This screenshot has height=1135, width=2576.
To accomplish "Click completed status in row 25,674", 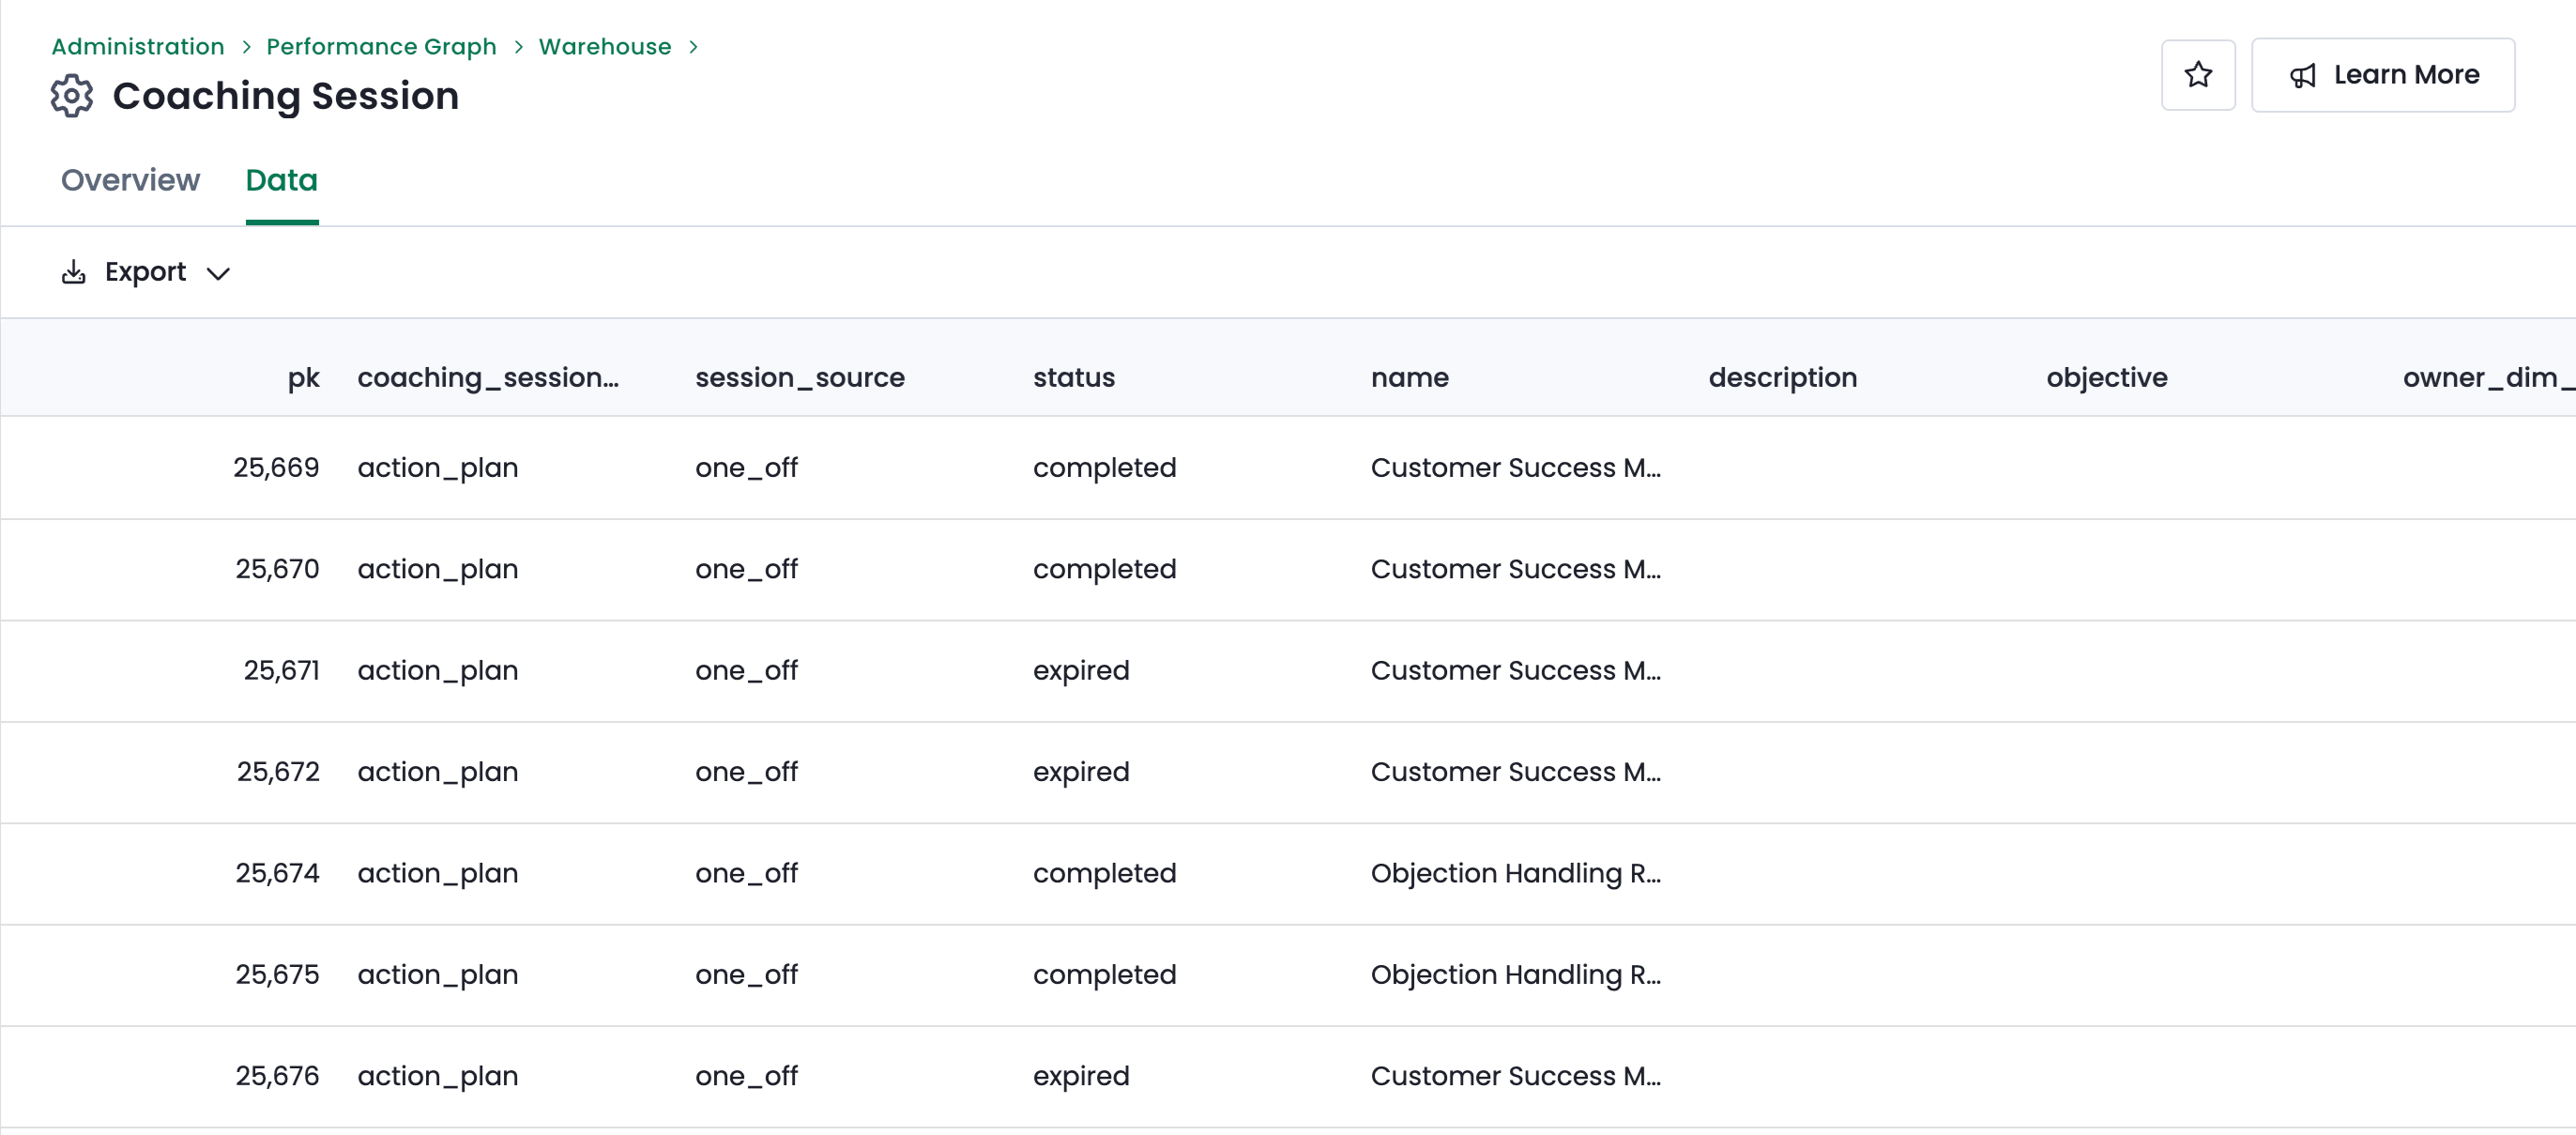I will (1104, 873).
